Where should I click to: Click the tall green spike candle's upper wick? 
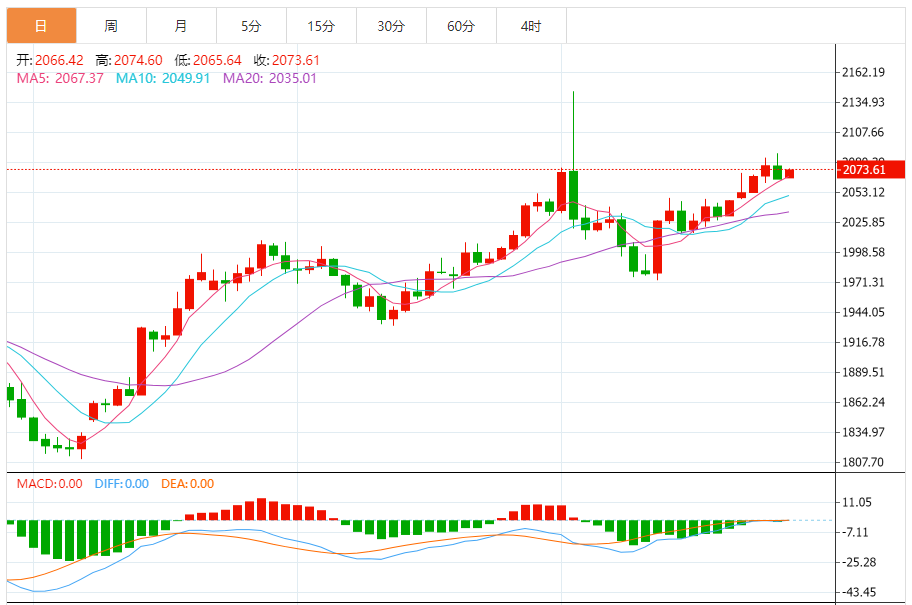click(x=573, y=131)
